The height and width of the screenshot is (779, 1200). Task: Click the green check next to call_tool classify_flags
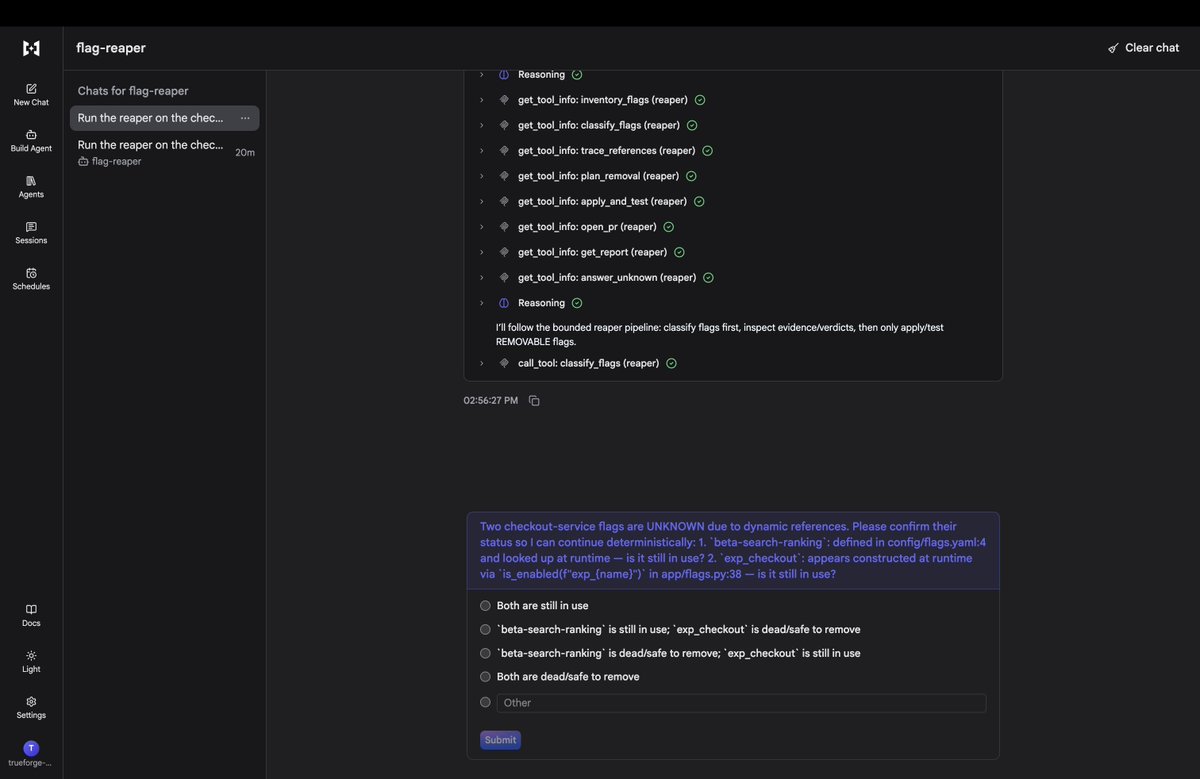coord(671,363)
